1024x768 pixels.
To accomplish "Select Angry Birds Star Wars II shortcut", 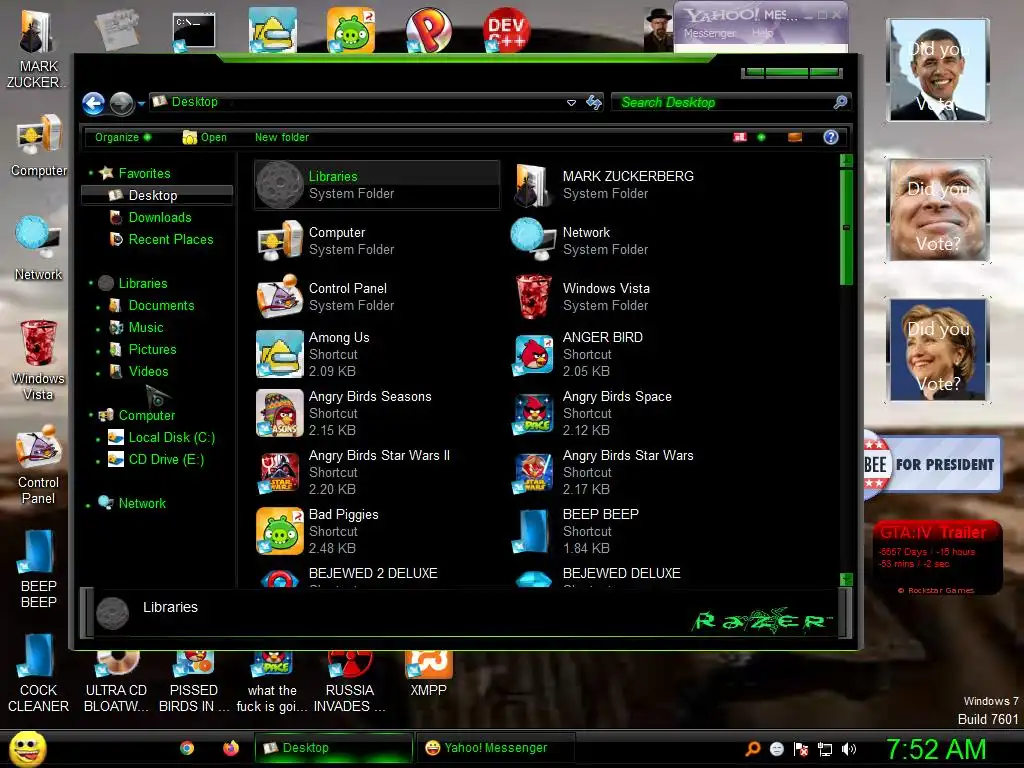I will (x=377, y=472).
